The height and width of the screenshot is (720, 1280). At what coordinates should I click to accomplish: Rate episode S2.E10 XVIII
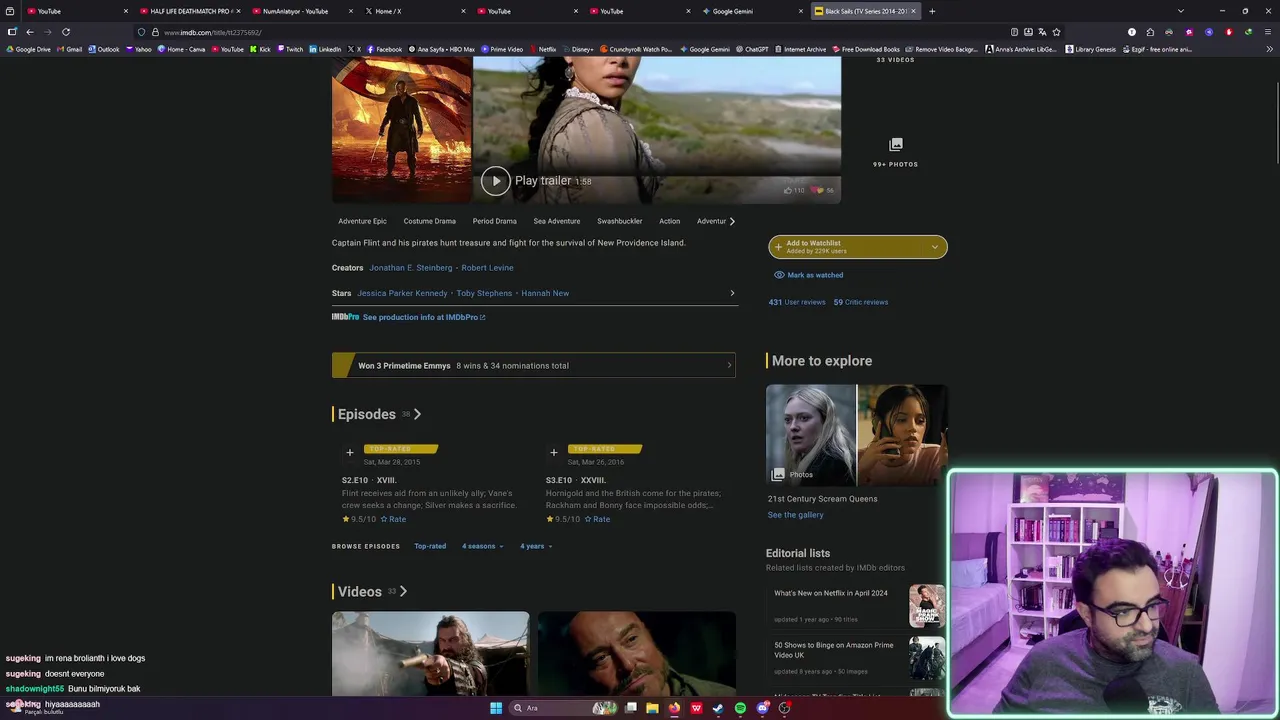click(393, 519)
